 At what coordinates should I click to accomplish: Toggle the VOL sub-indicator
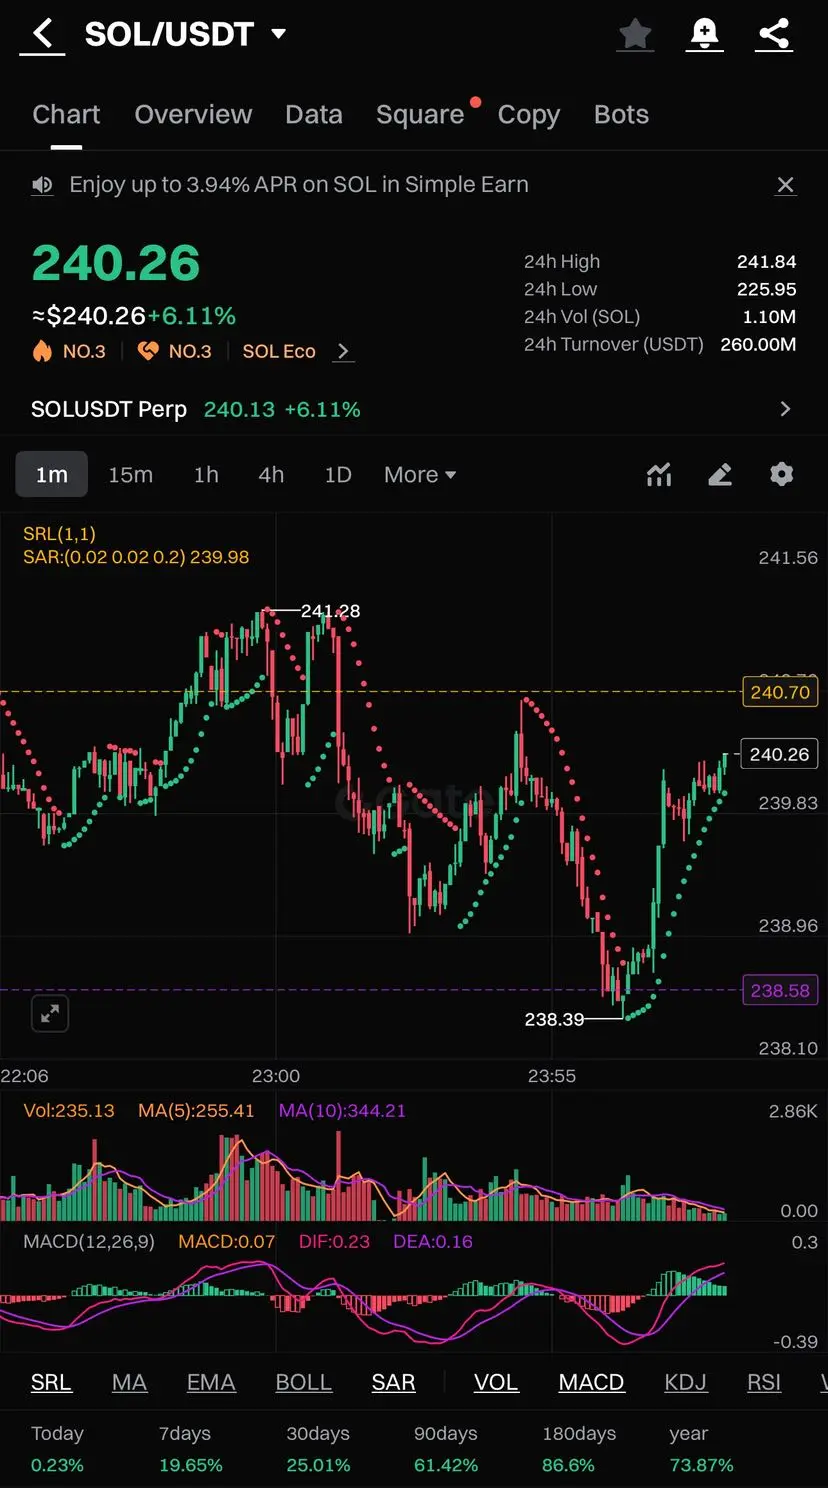(x=496, y=1382)
